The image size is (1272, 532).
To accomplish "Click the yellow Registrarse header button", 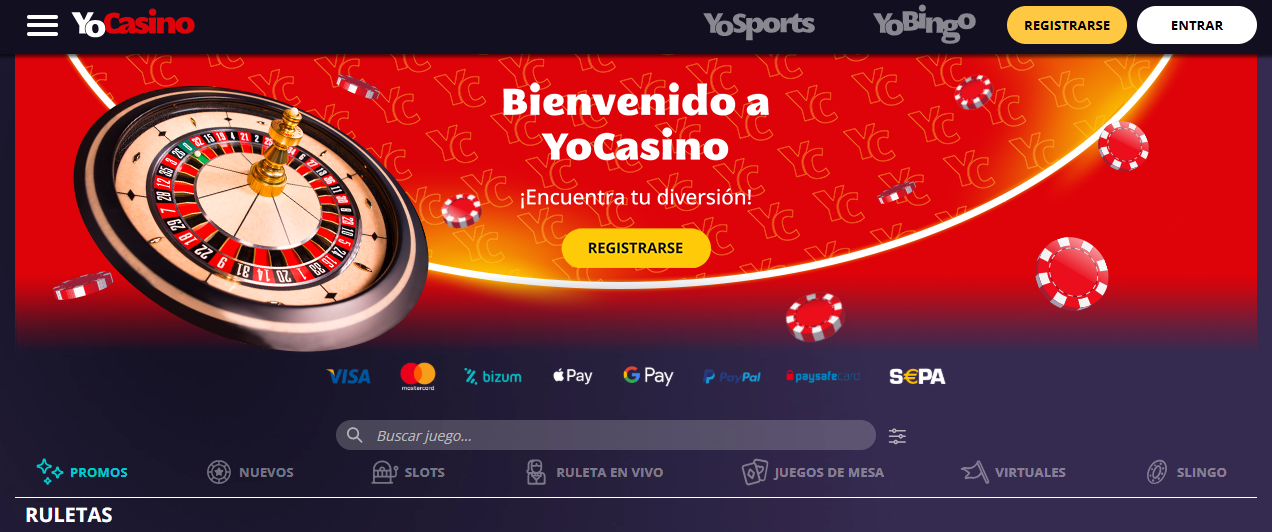I will (1067, 25).
